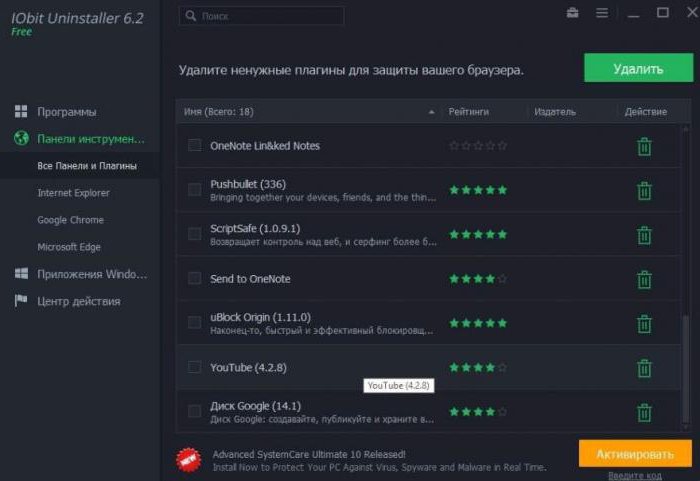
Task: Click the red NEW badge icon
Action: coord(188,460)
